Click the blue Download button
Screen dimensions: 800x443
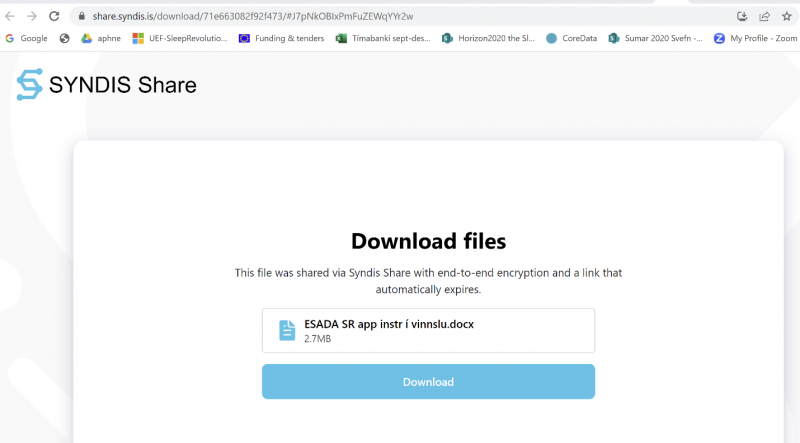[428, 382]
